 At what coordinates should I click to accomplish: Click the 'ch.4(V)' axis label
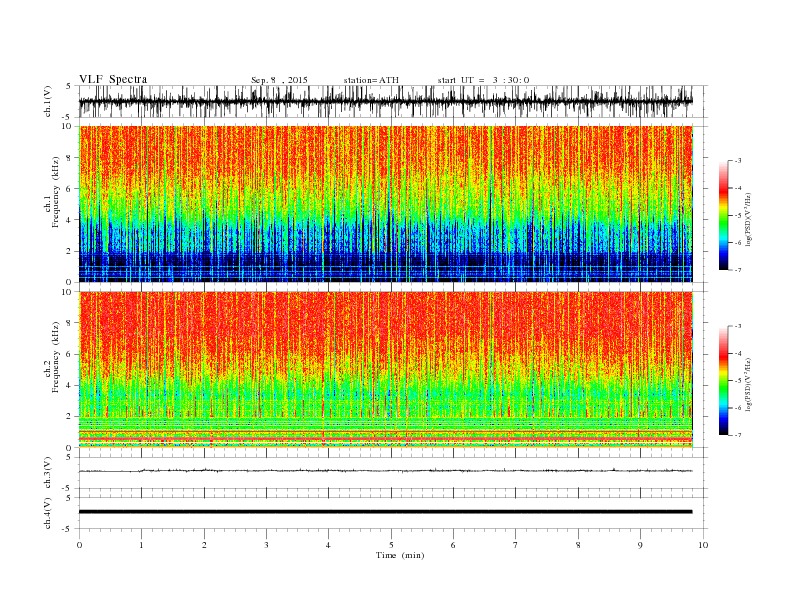[x=48, y=513]
